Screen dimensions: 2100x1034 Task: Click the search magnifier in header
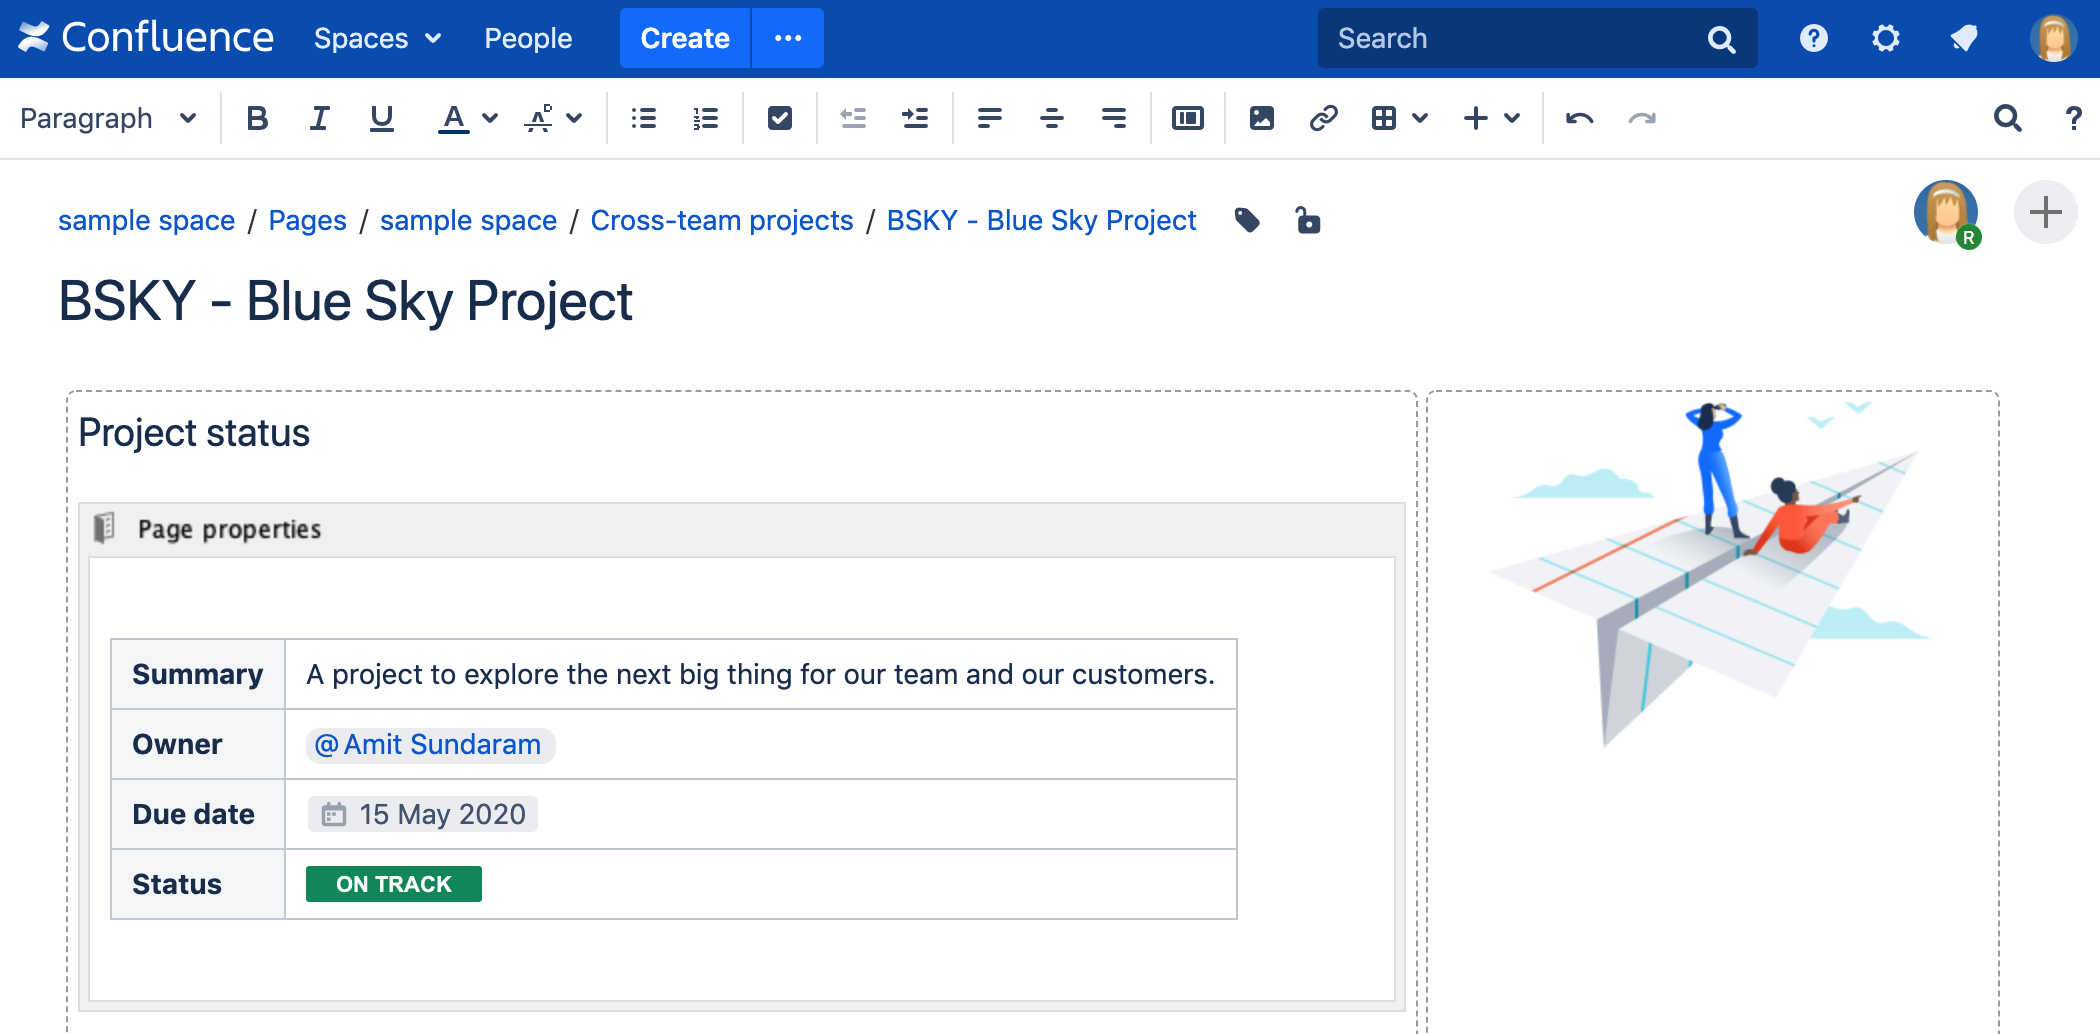tap(1721, 39)
